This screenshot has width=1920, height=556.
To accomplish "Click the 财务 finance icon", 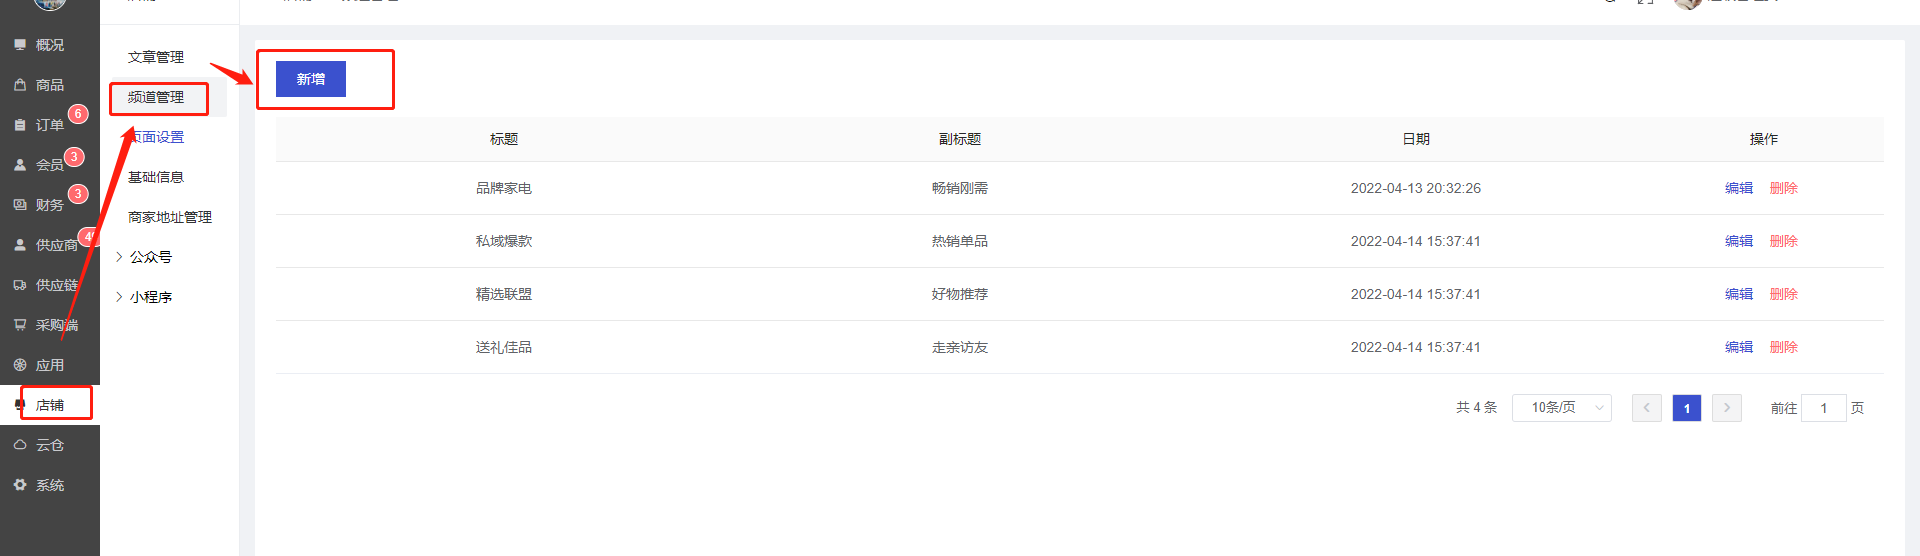I will pos(20,205).
